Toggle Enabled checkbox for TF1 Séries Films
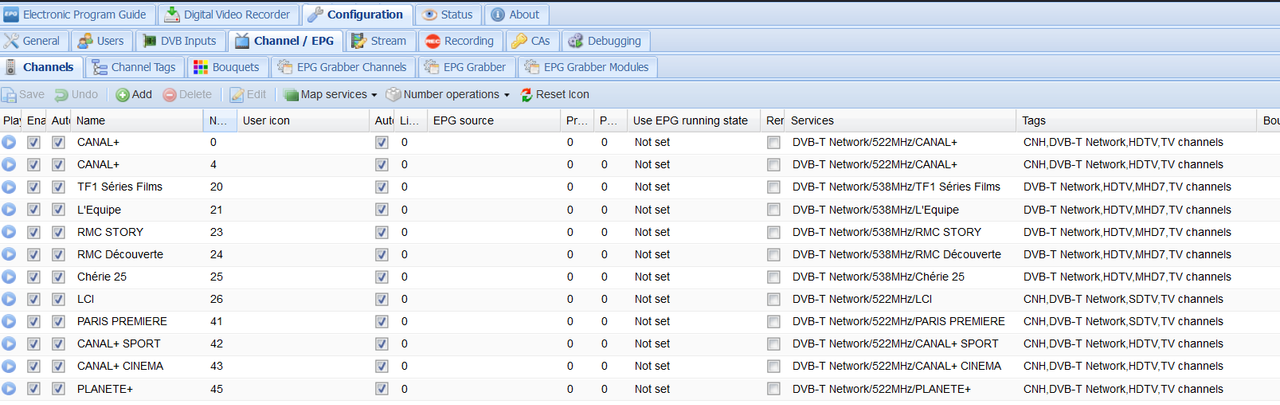 pos(33,187)
